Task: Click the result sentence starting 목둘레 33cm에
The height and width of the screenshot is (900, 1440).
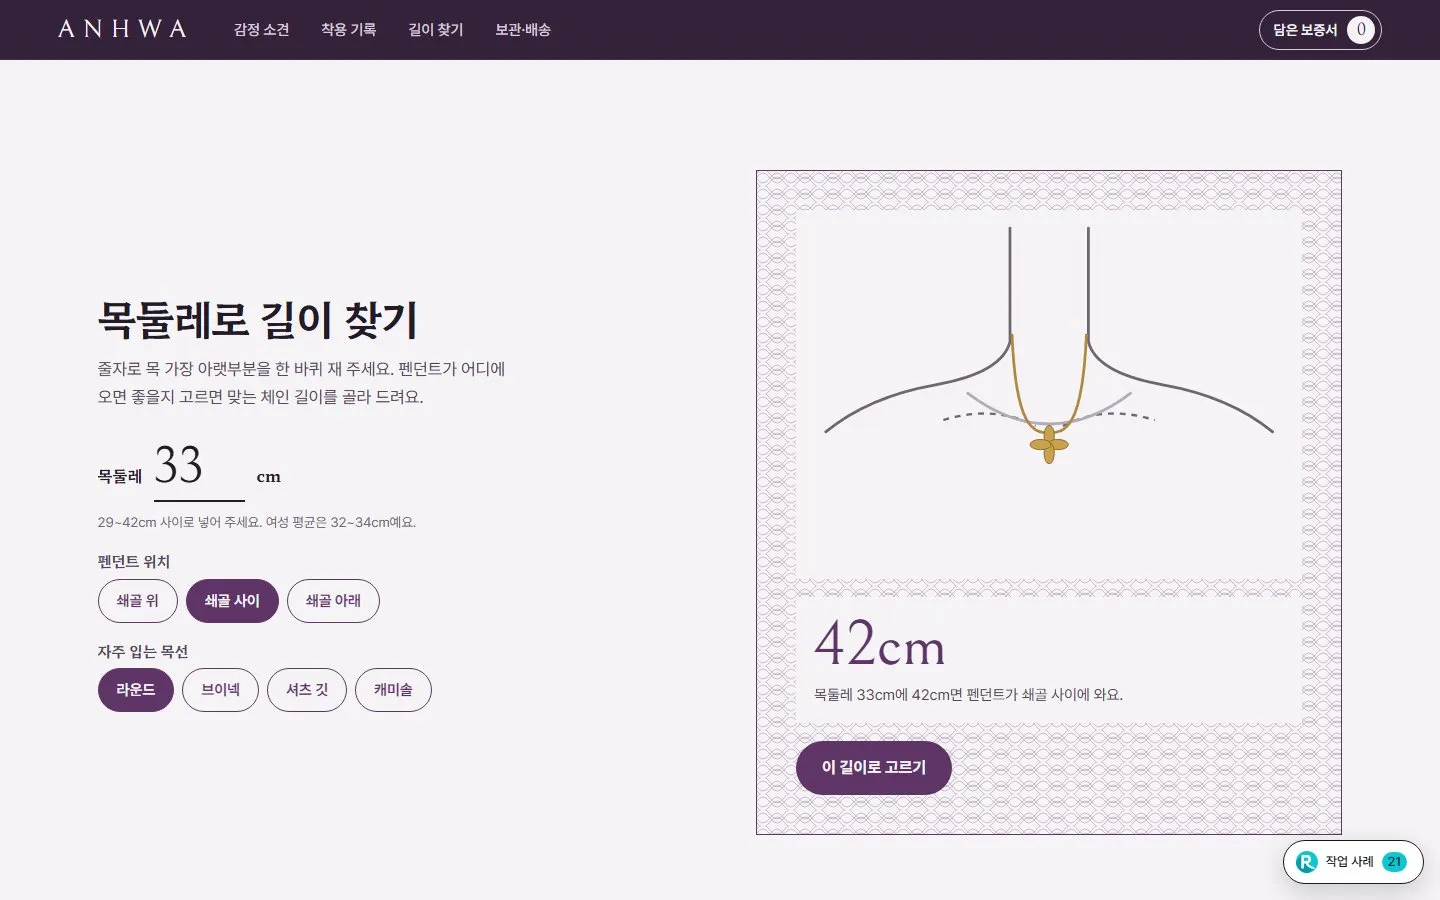Action: 968,695
